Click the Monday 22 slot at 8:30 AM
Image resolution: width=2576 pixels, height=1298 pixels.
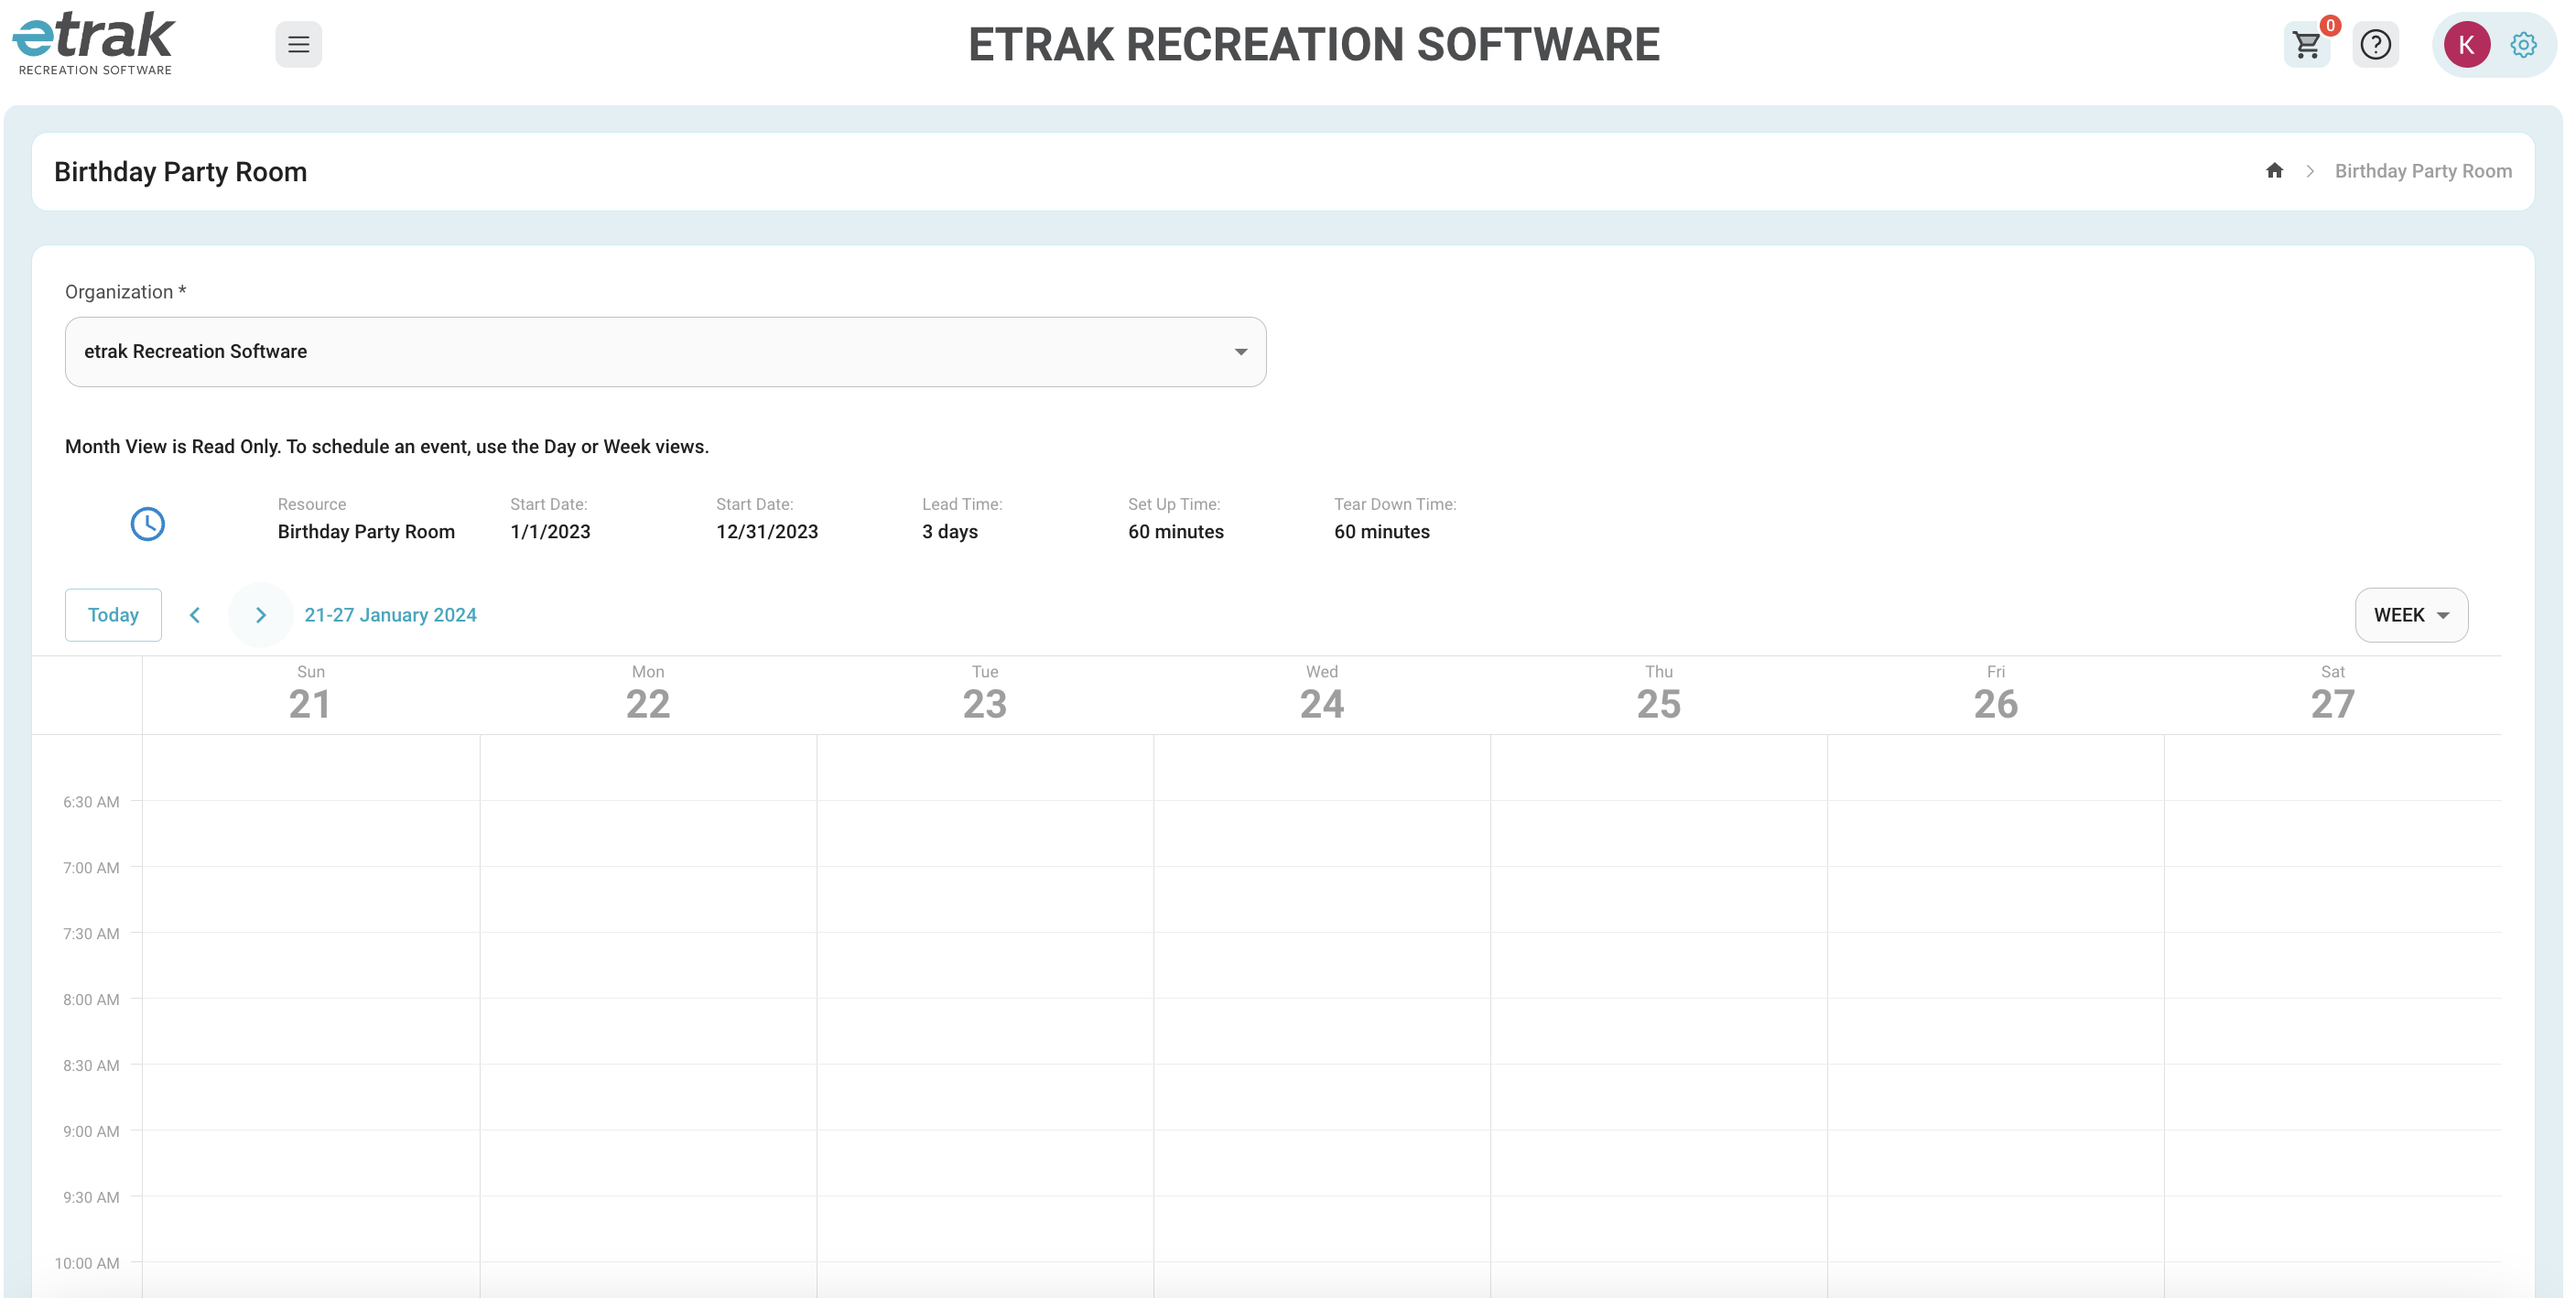click(647, 1097)
